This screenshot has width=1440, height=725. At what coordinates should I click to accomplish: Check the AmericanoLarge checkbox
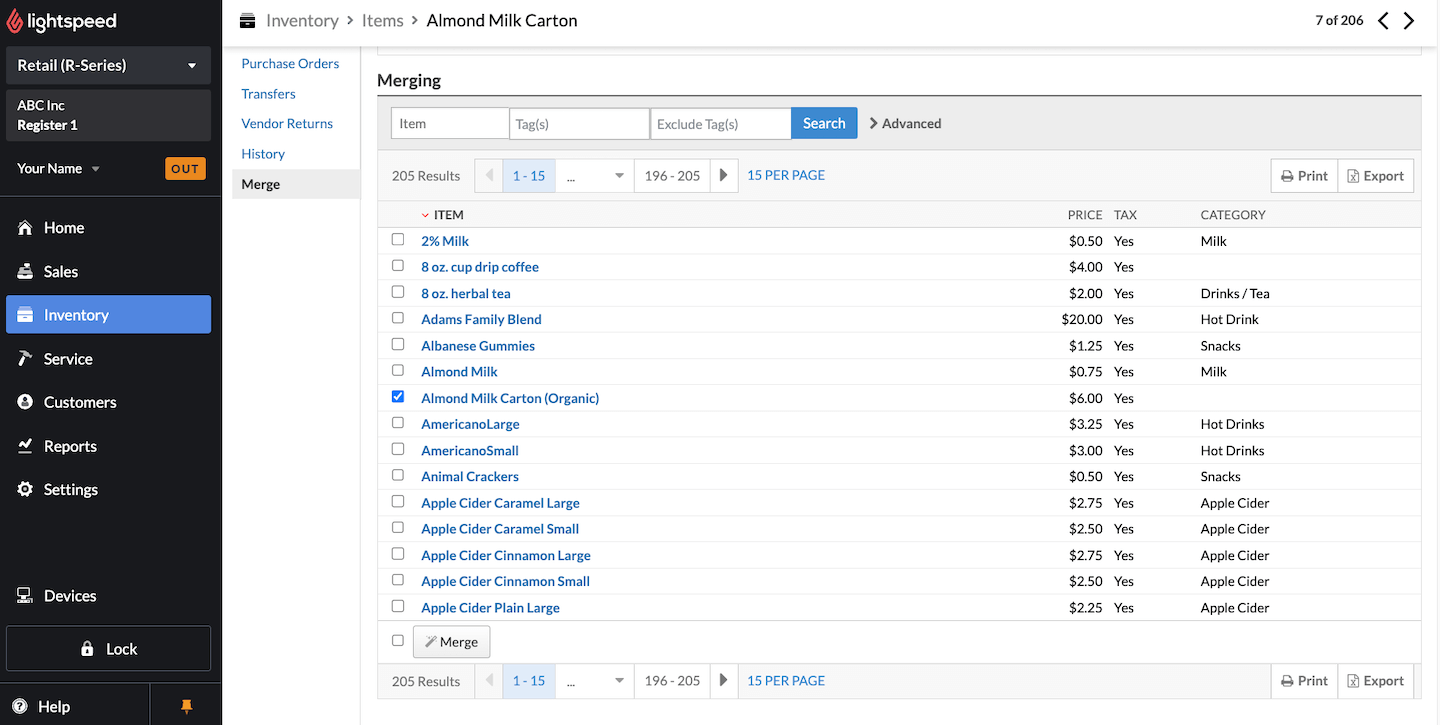[398, 423]
